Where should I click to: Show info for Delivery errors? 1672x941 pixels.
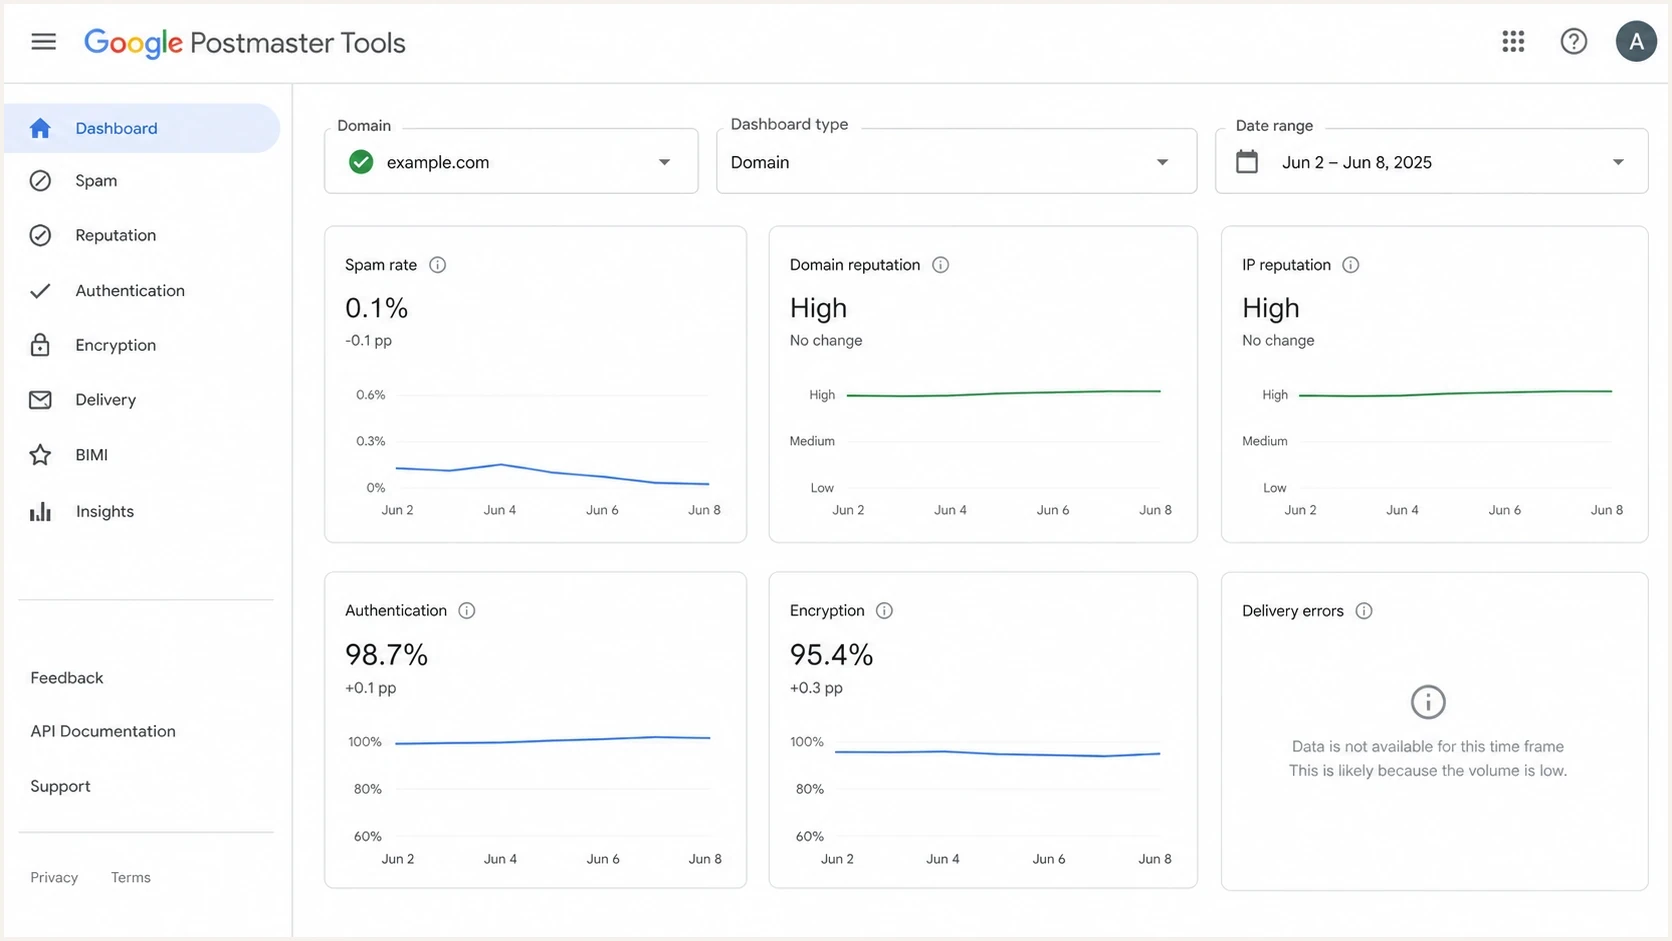[x=1363, y=611]
